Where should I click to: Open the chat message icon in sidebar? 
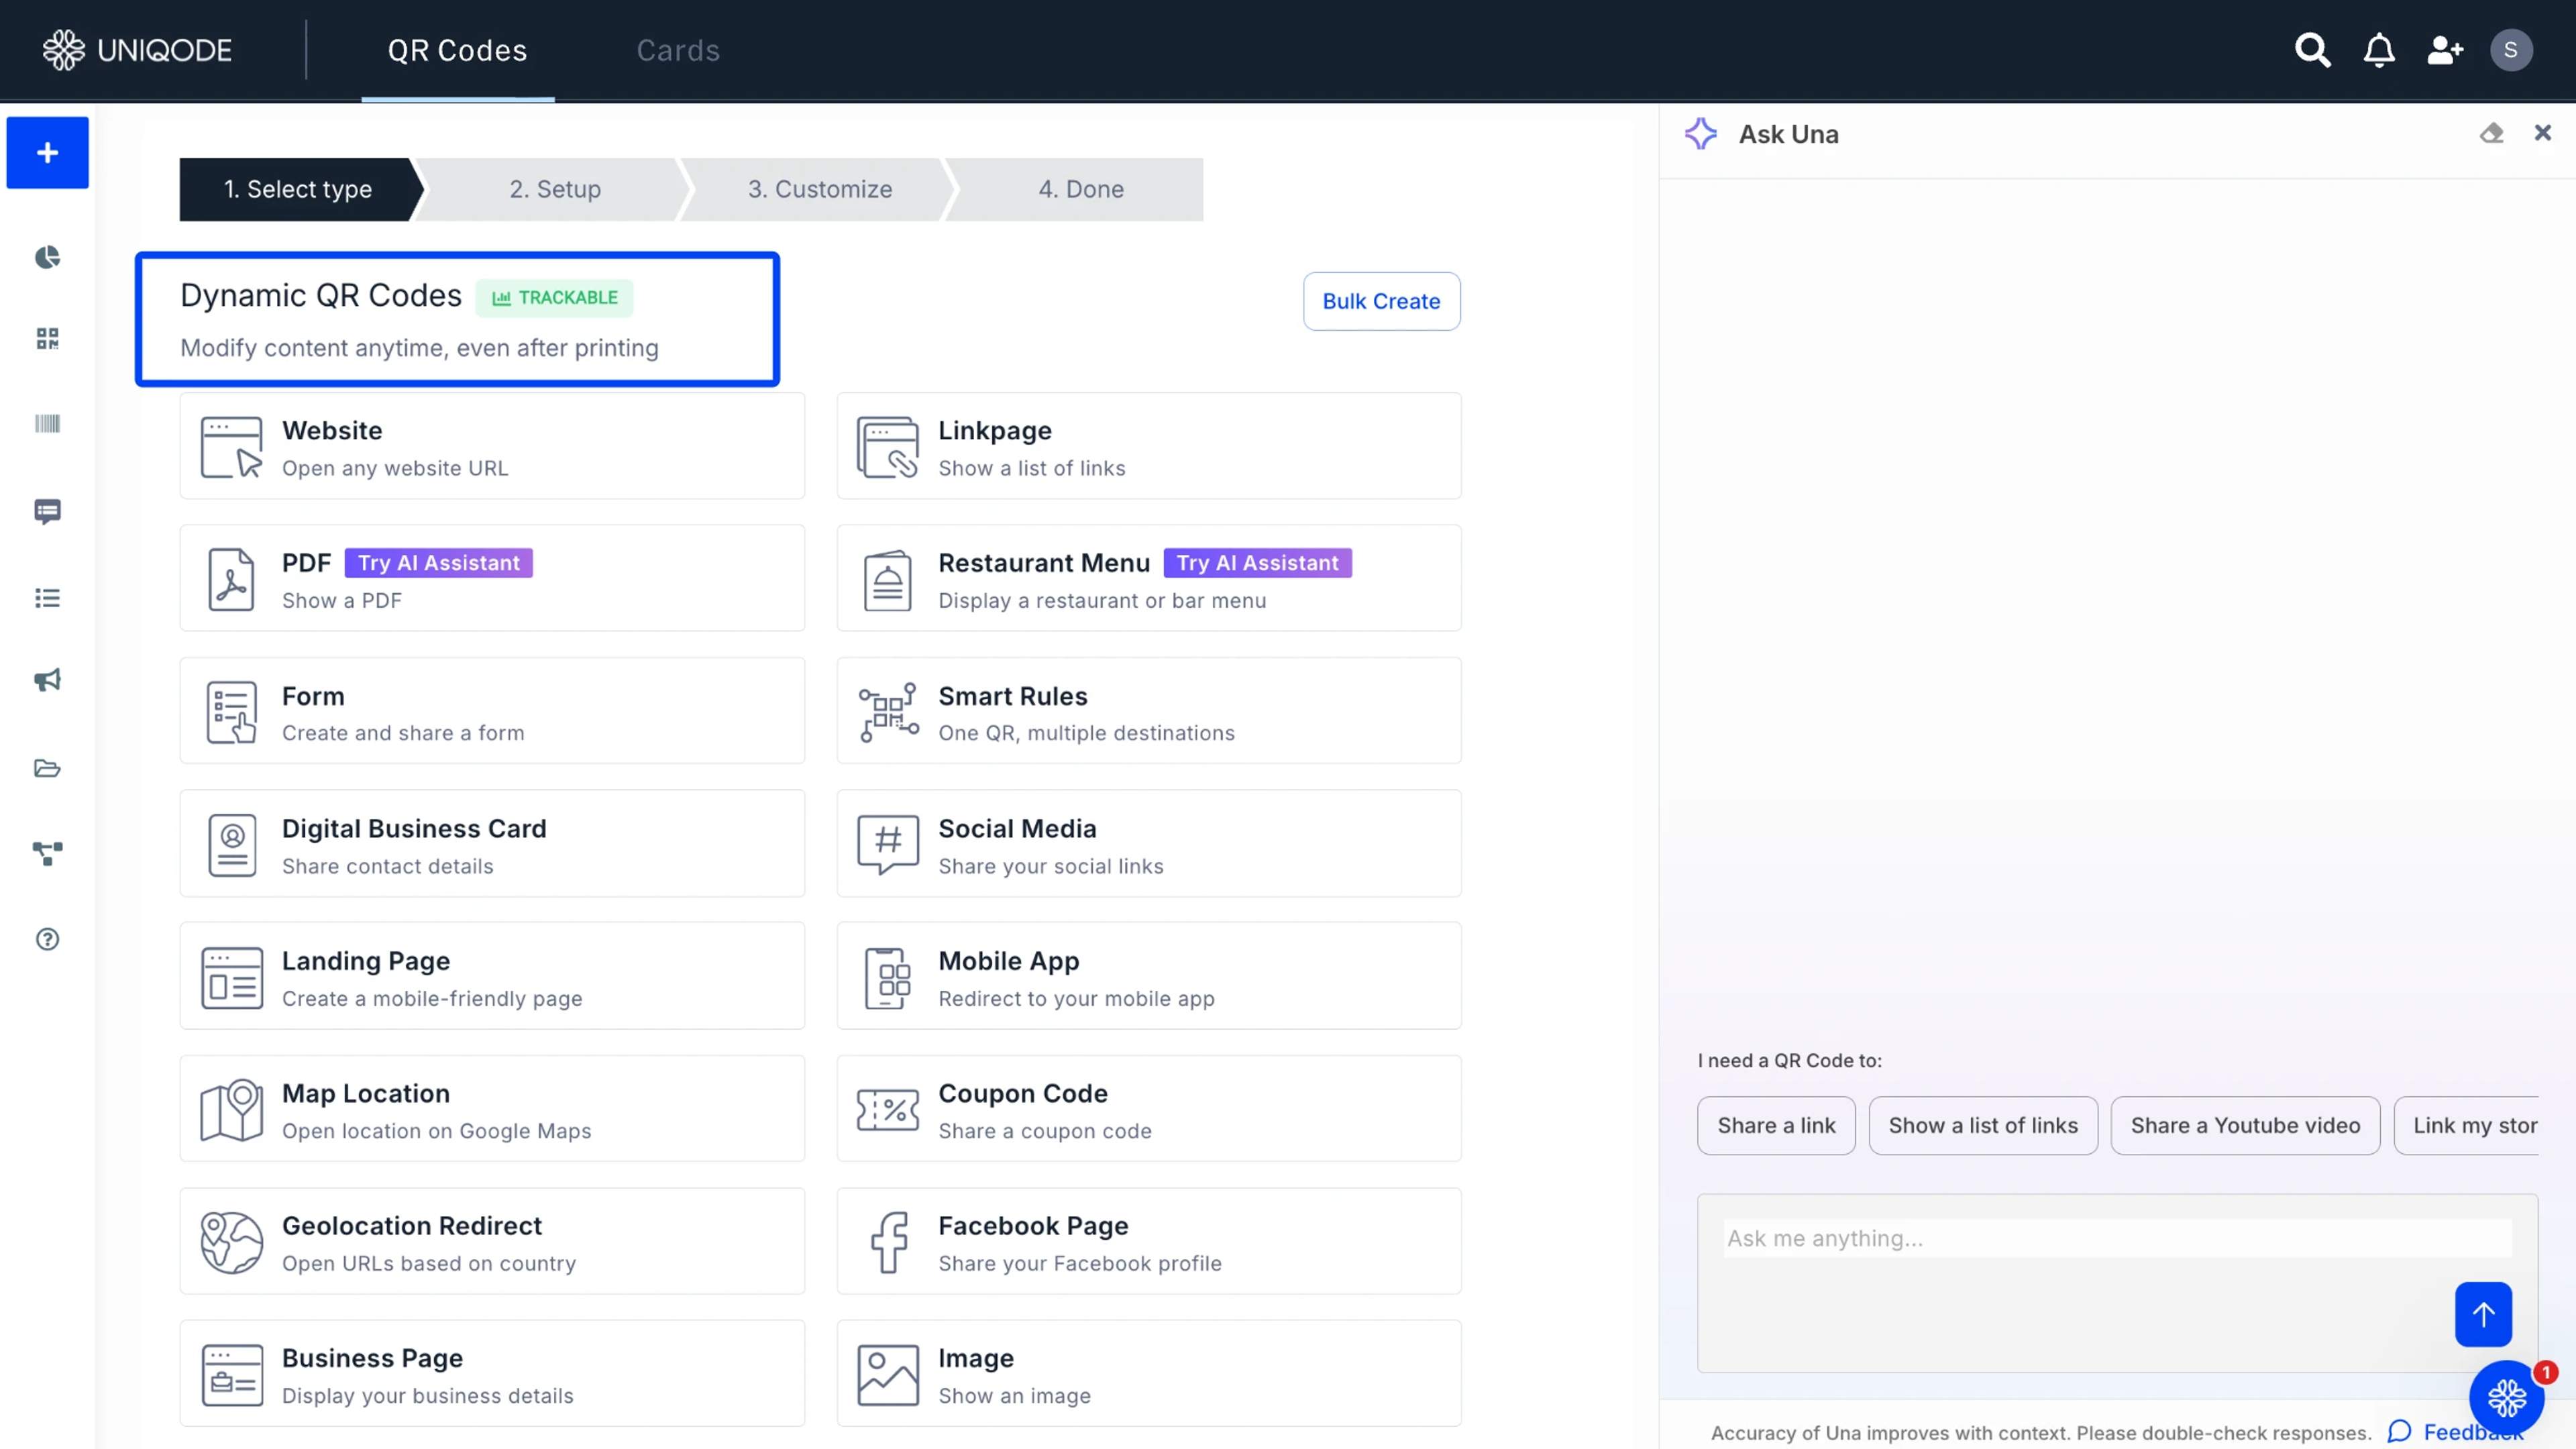(47, 512)
